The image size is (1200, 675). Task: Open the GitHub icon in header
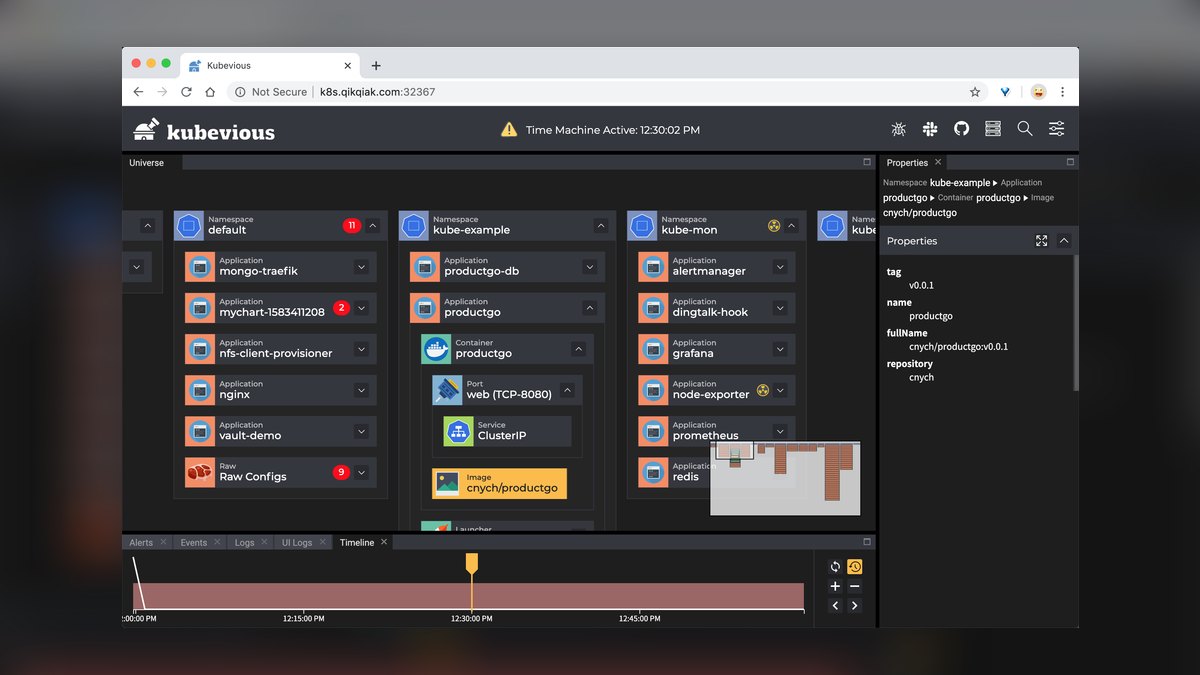click(x=961, y=129)
